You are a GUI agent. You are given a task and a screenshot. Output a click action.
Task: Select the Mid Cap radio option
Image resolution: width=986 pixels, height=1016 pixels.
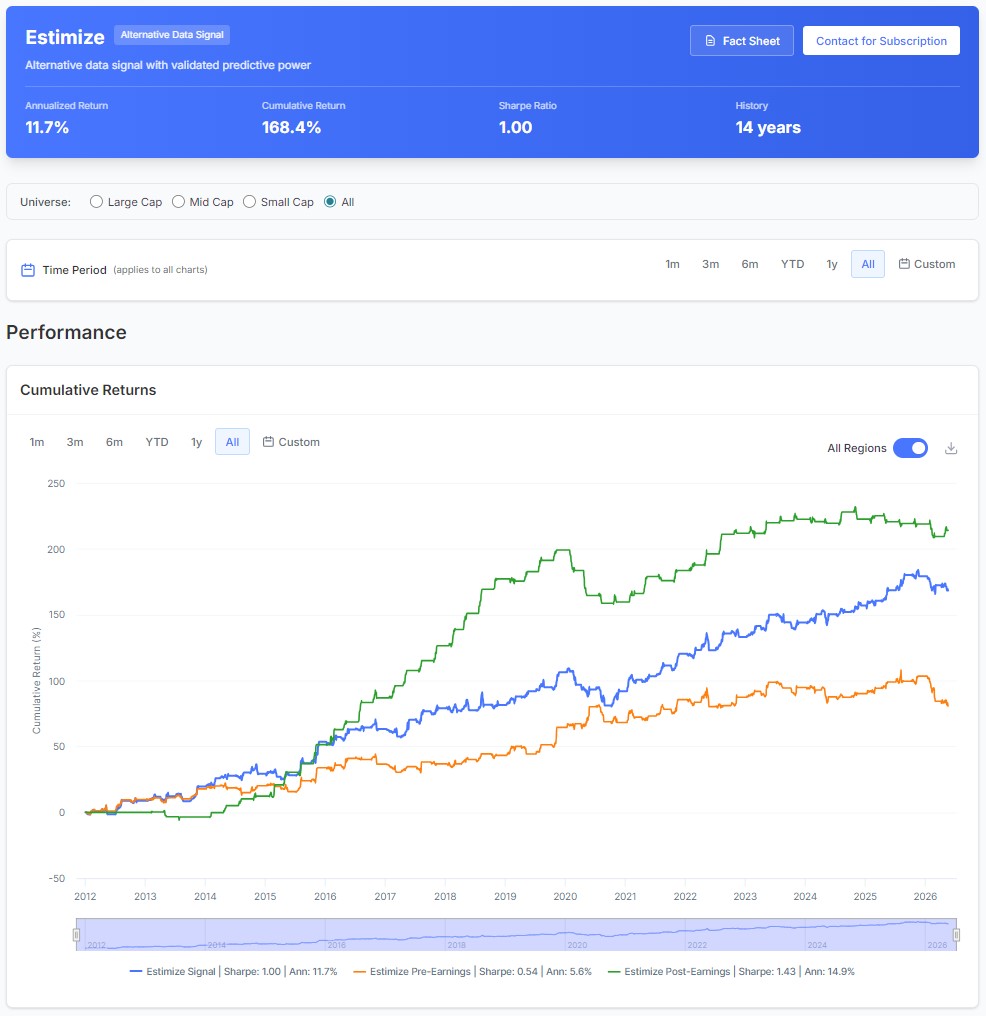(178, 202)
